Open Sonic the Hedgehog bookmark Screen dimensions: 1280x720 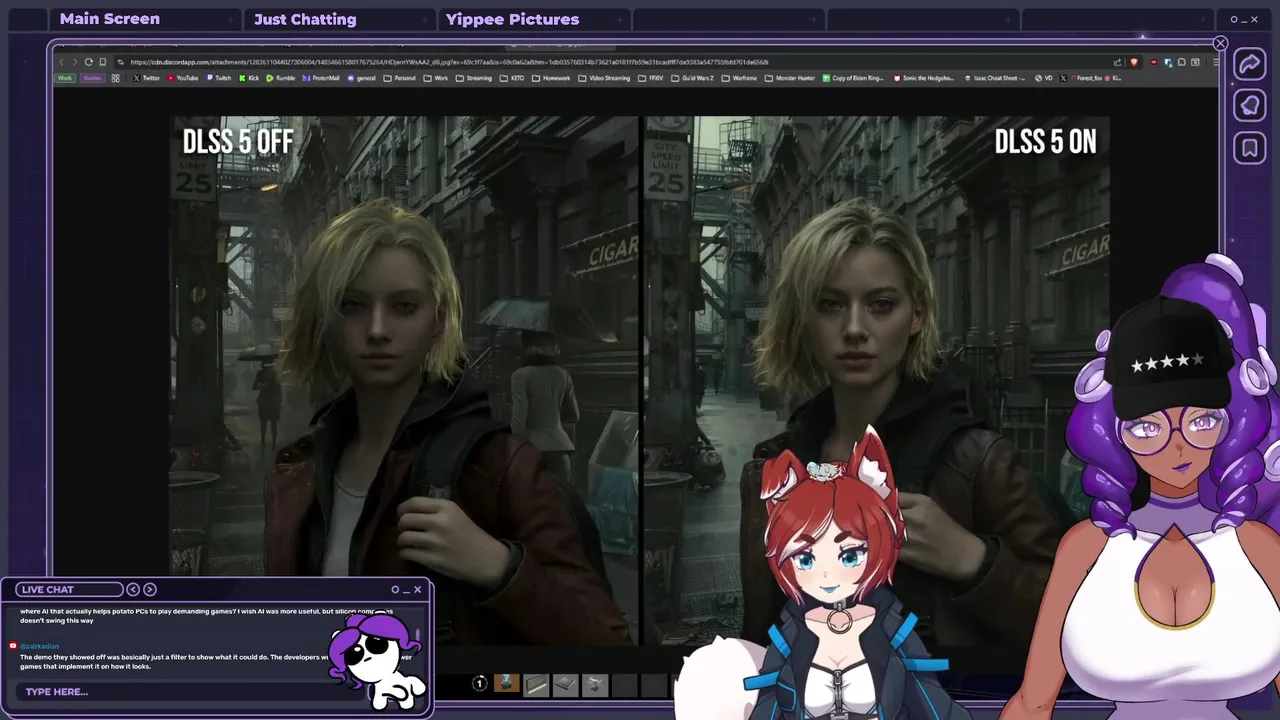(x=923, y=78)
